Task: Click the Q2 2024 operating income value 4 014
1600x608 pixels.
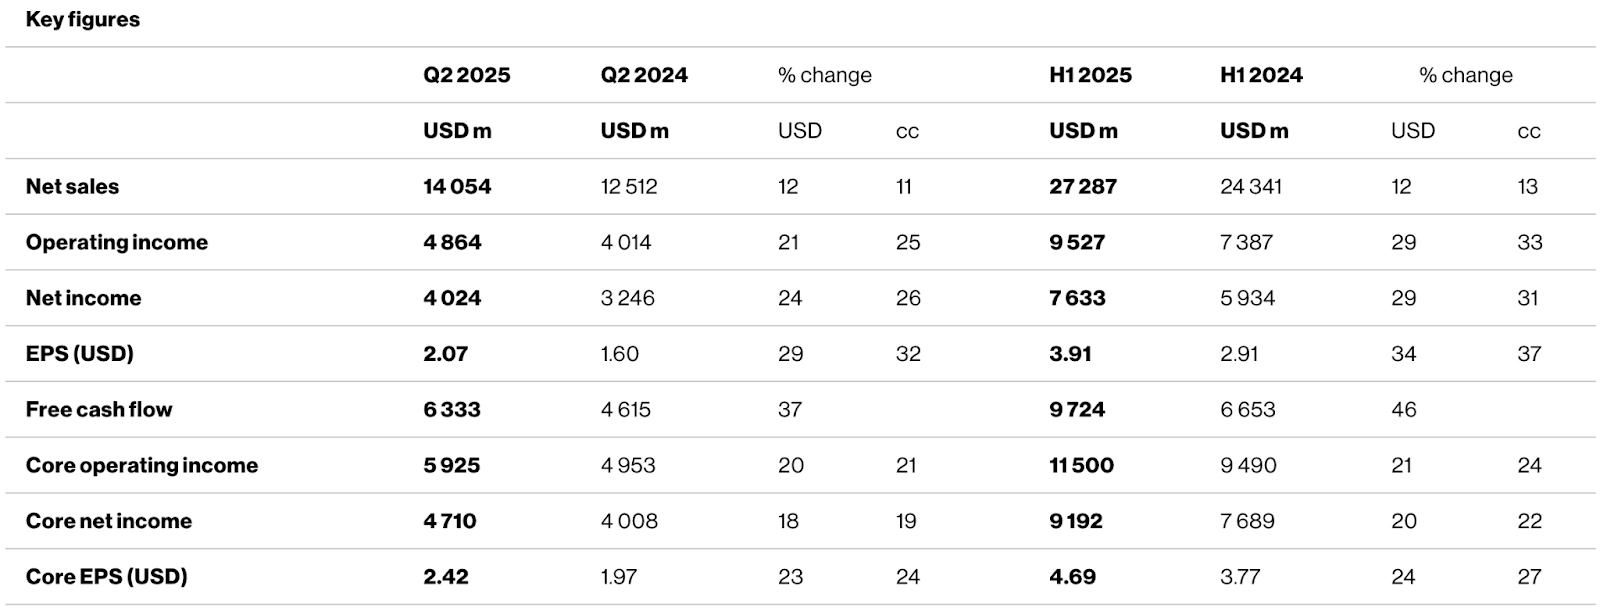Action: pyautogui.click(x=626, y=242)
